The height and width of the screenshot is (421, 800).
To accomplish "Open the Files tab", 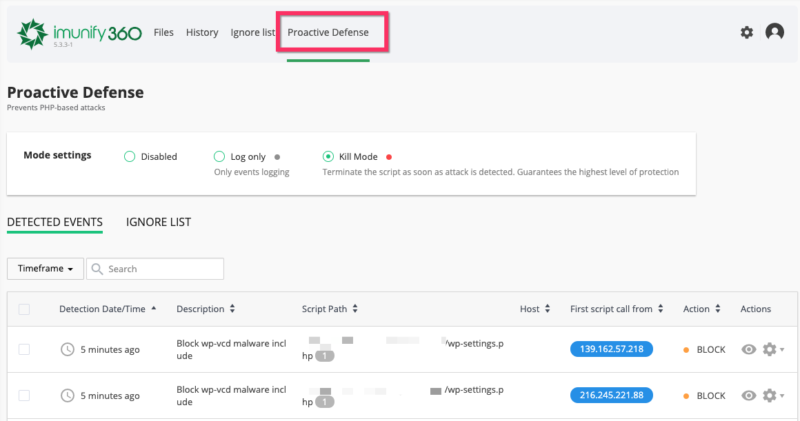I will pyautogui.click(x=164, y=32).
